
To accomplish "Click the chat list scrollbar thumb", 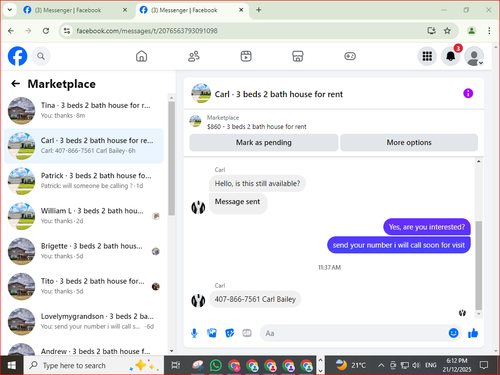I will (x=171, y=158).
